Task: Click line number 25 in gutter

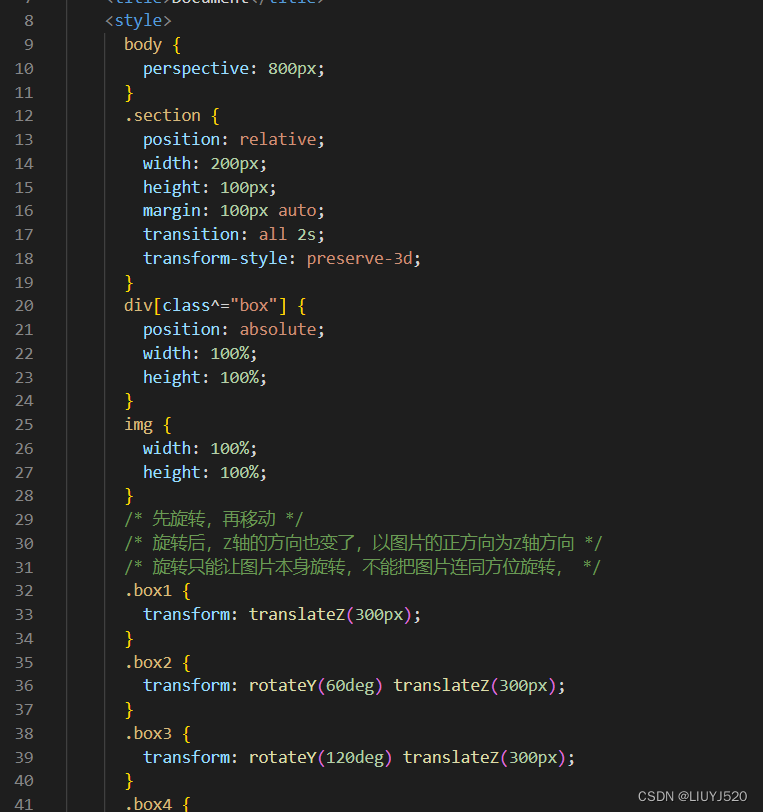Action: point(24,425)
